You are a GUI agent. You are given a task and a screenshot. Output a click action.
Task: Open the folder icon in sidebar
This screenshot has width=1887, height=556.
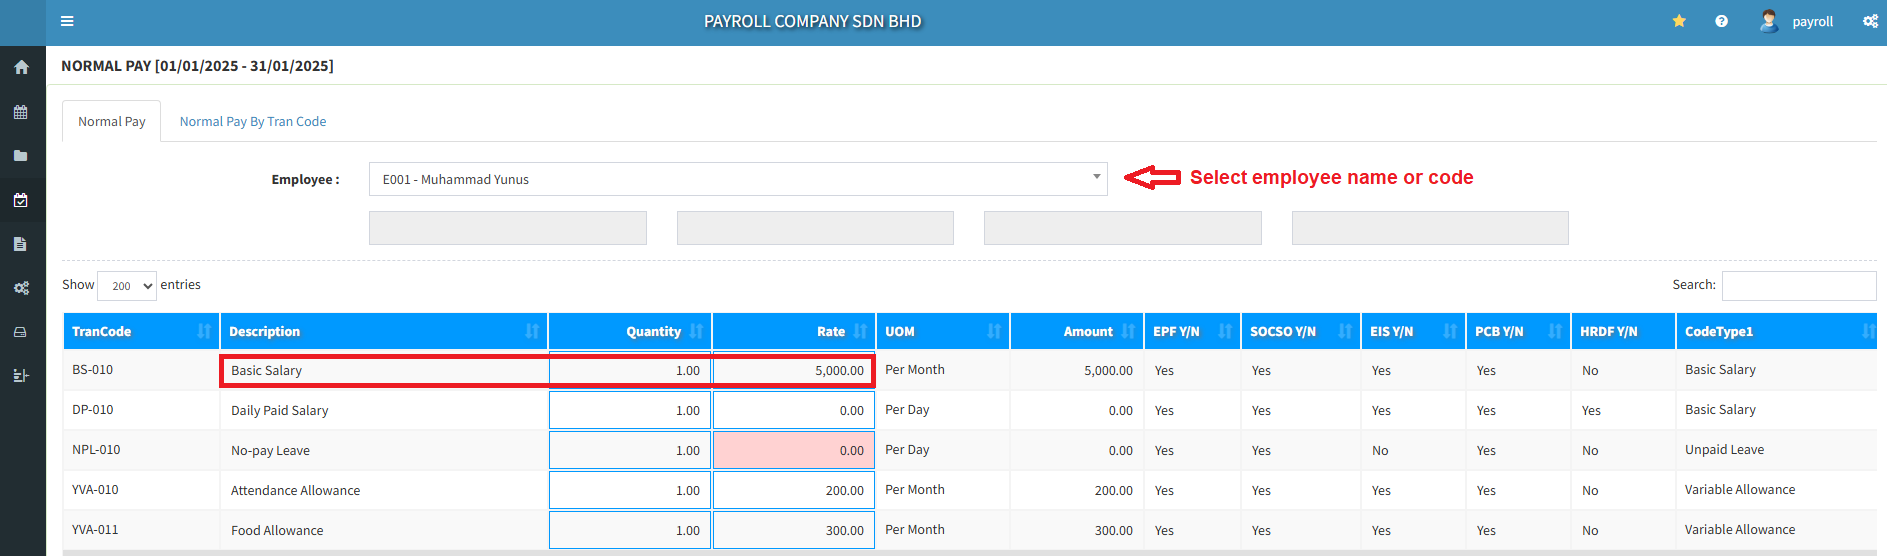pyautogui.click(x=21, y=156)
